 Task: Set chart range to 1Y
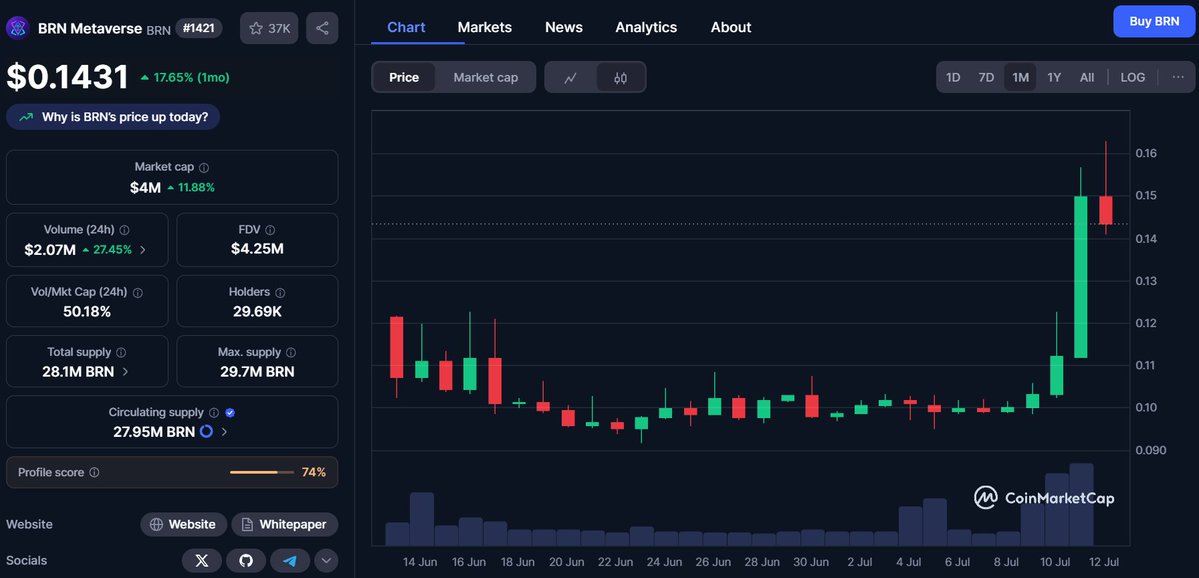[1054, 77]
